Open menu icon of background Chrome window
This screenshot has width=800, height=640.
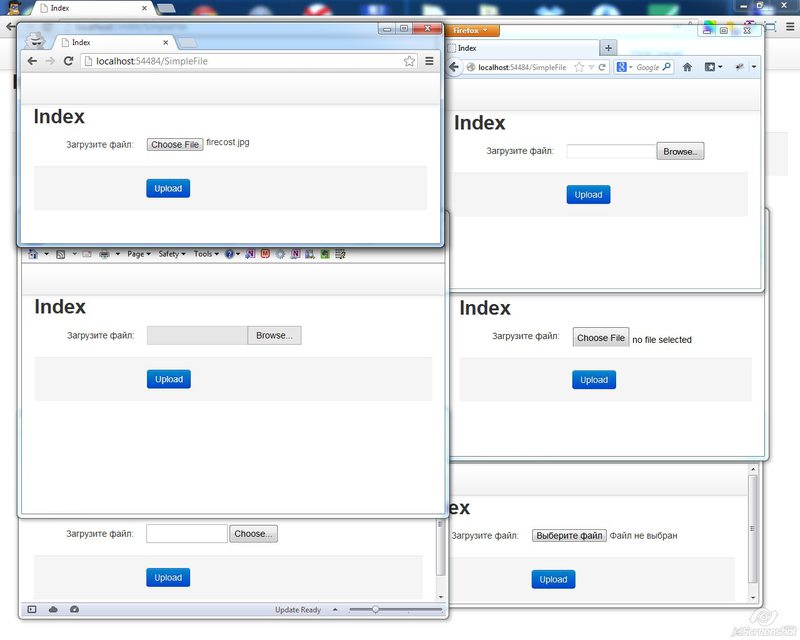coord(790,26)
